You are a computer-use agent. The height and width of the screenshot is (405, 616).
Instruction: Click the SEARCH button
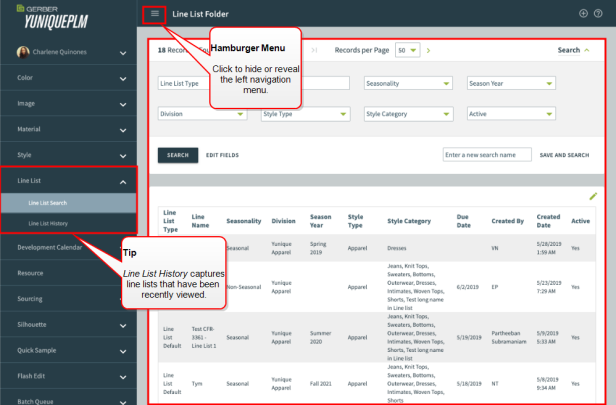coord(178,155)
